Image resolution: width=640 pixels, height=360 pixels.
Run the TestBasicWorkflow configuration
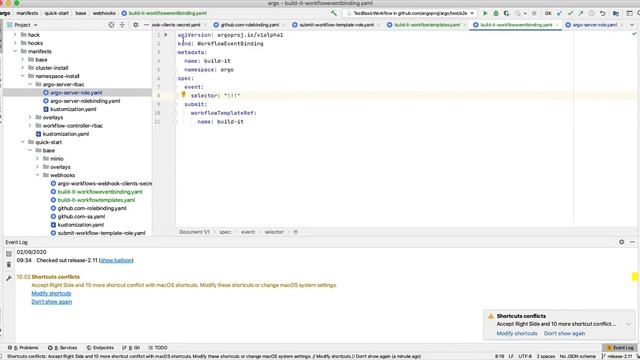(485, 13)
